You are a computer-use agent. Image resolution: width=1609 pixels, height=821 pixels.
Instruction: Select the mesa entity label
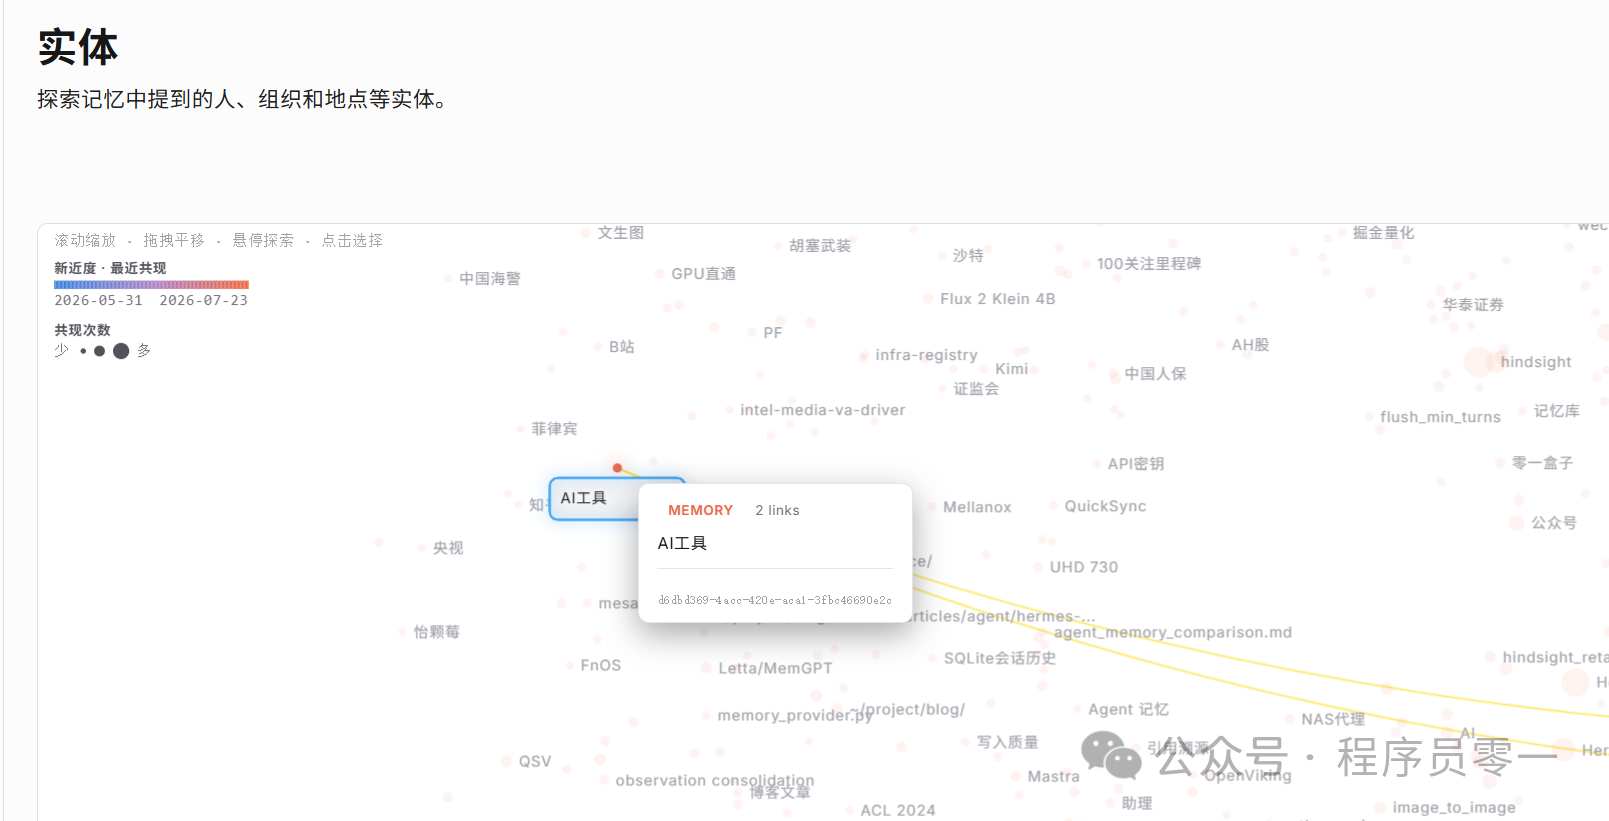tap(618, 603)
